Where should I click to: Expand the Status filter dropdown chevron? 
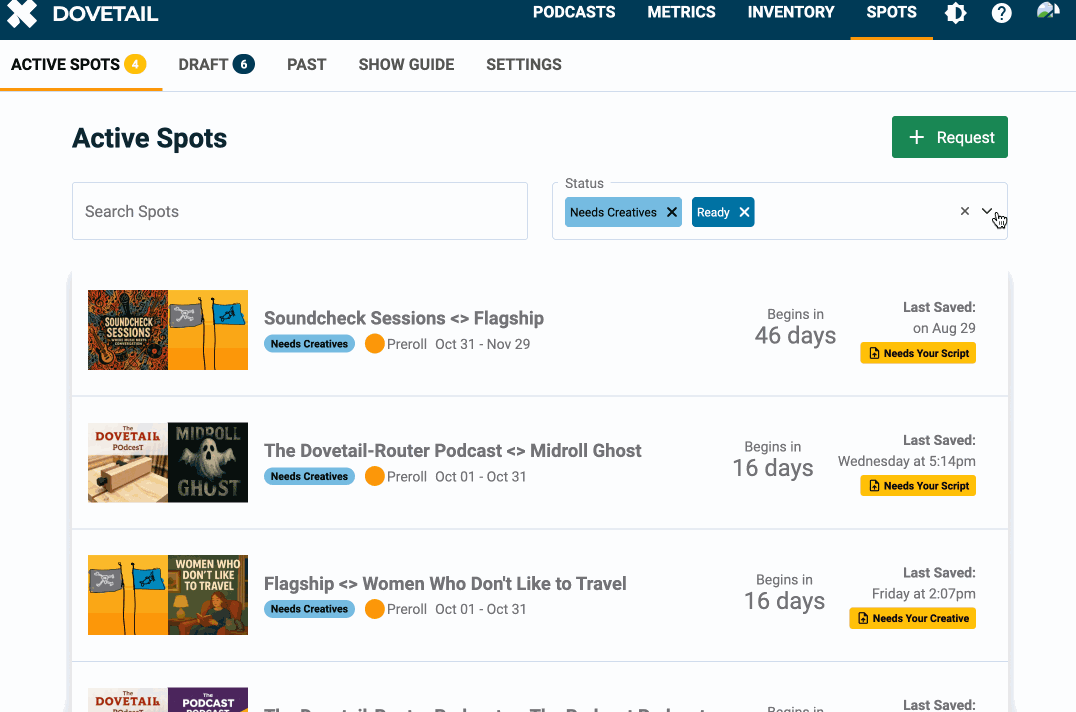pyautogui.click(x=987, y=212)
